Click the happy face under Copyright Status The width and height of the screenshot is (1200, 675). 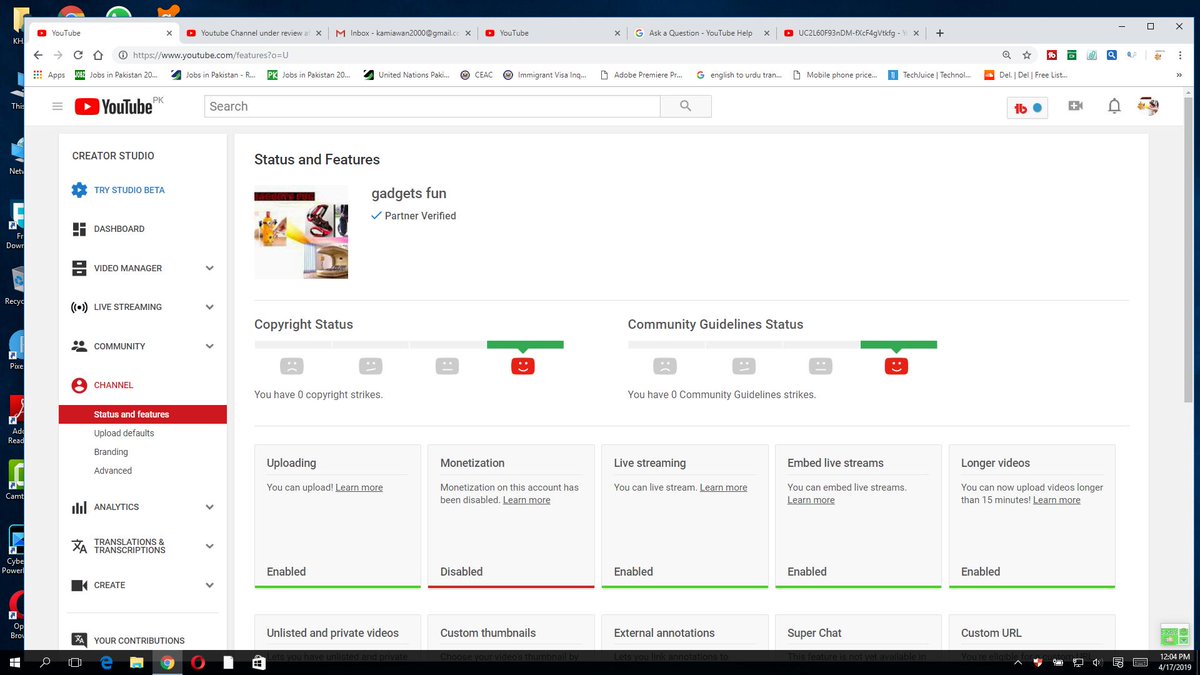pos(523,366)
